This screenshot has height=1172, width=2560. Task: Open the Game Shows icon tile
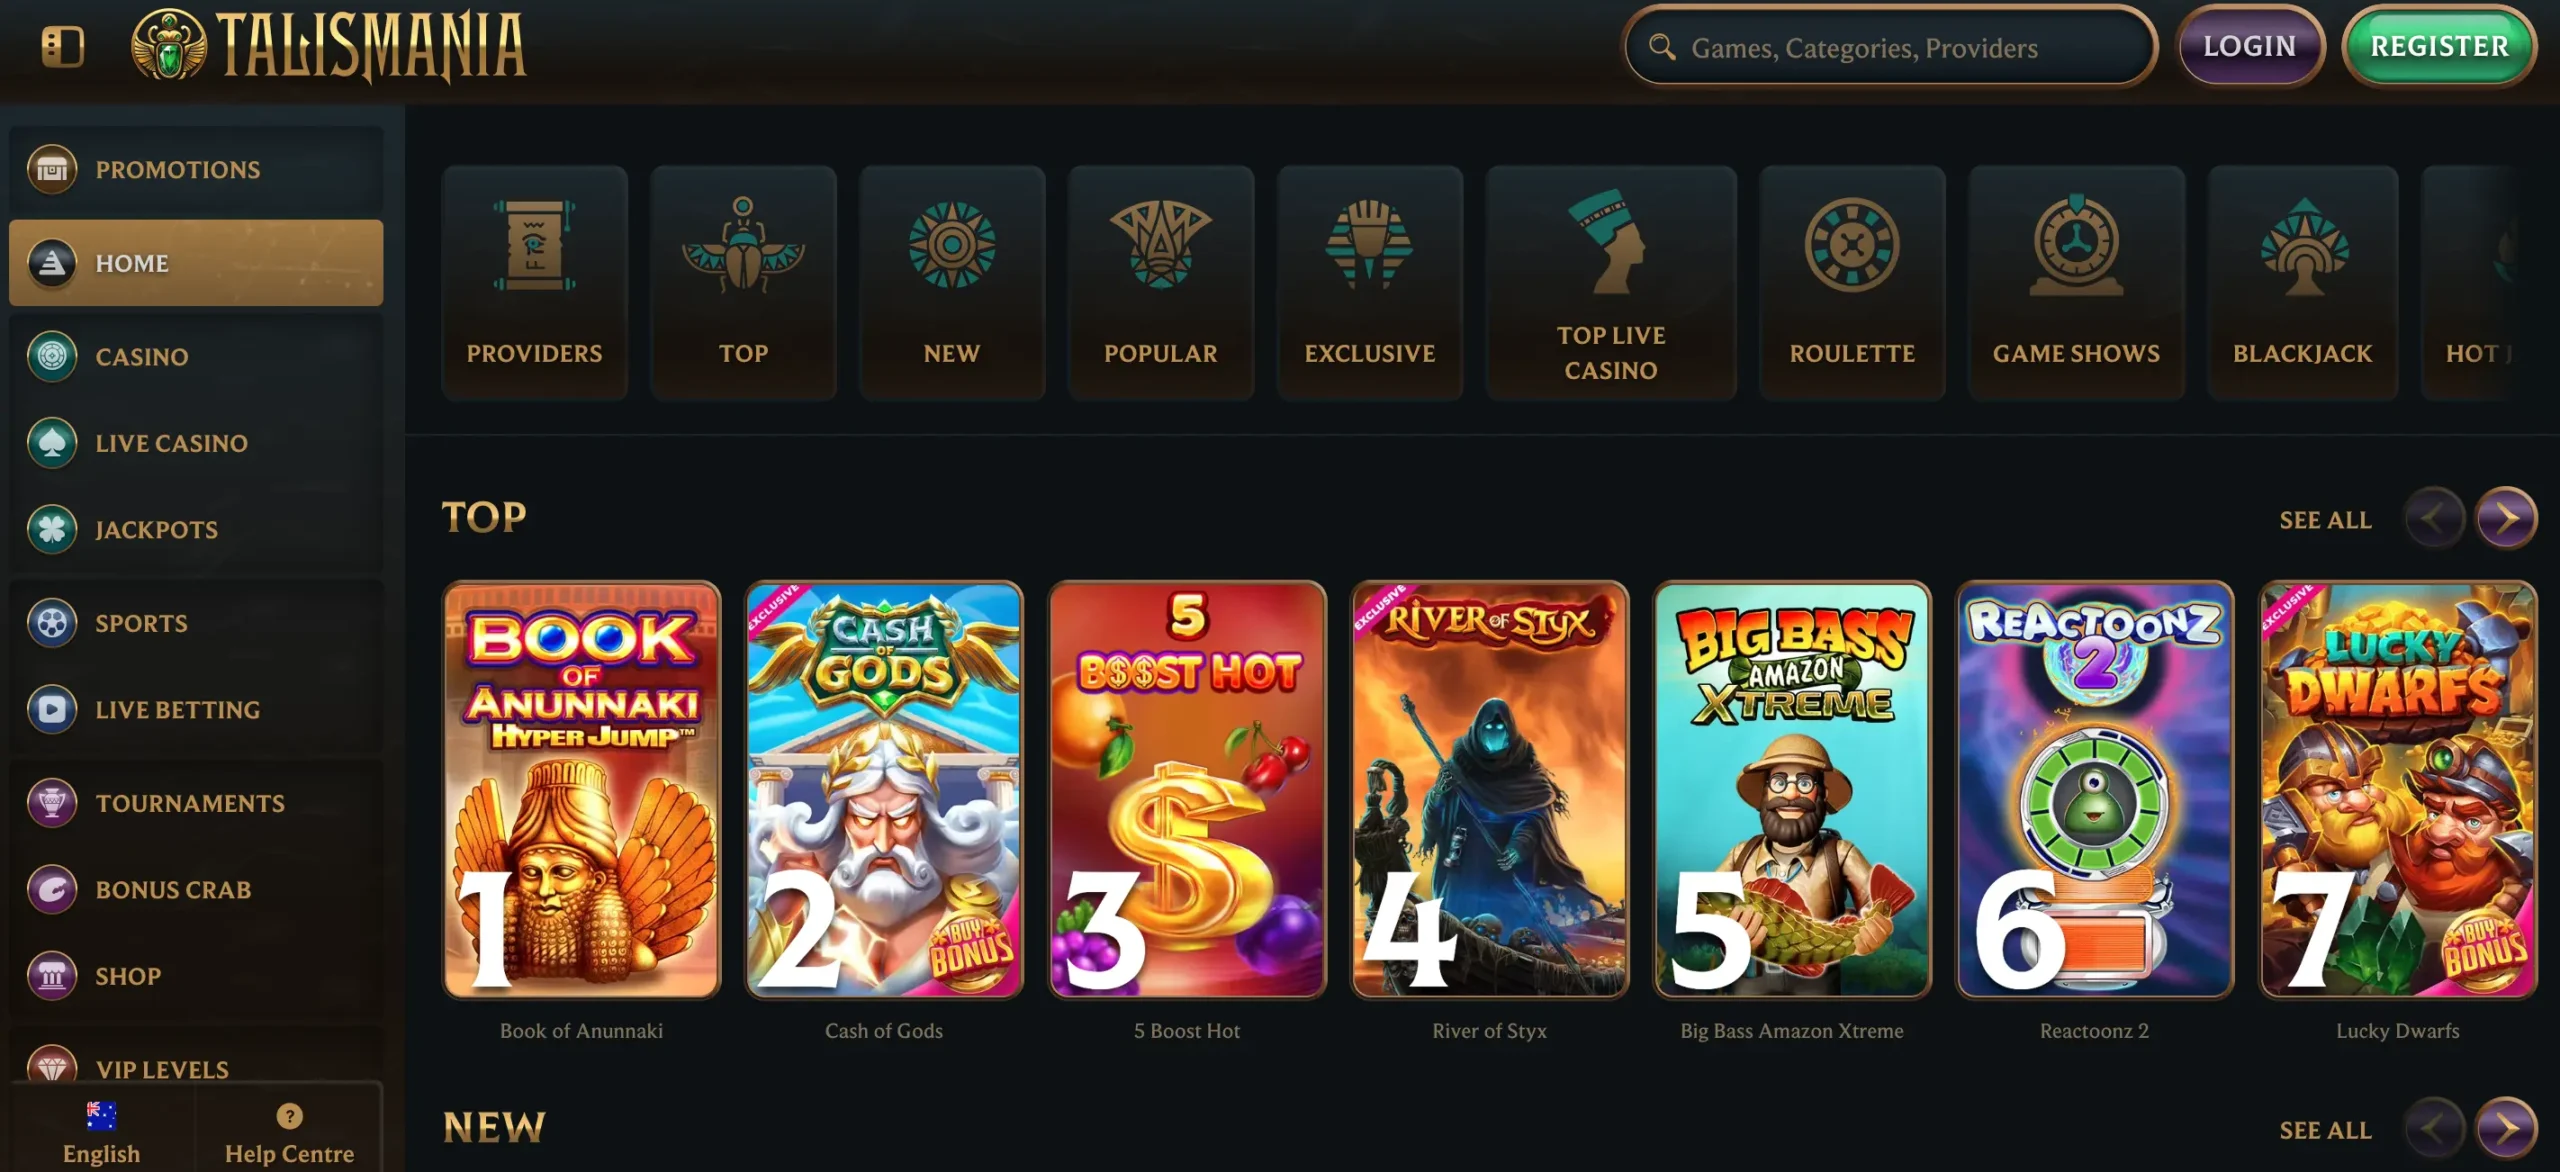2076,283
